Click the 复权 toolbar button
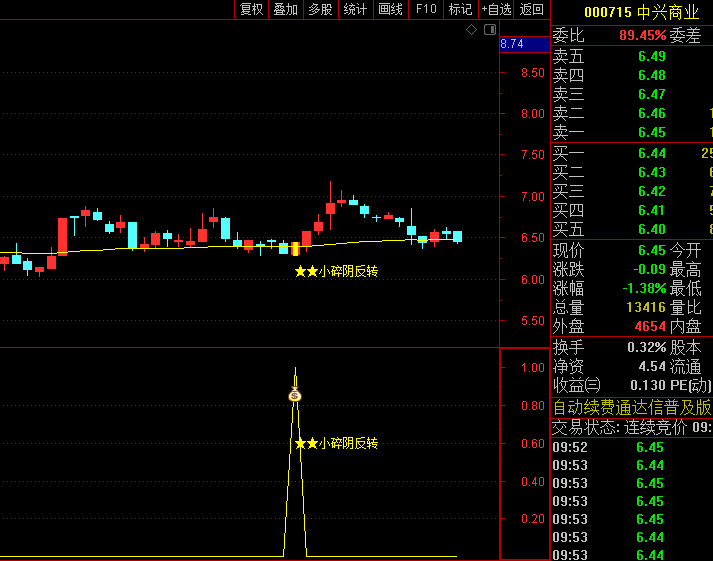Viewport: 713px width, 561px height. click(251, 9)
